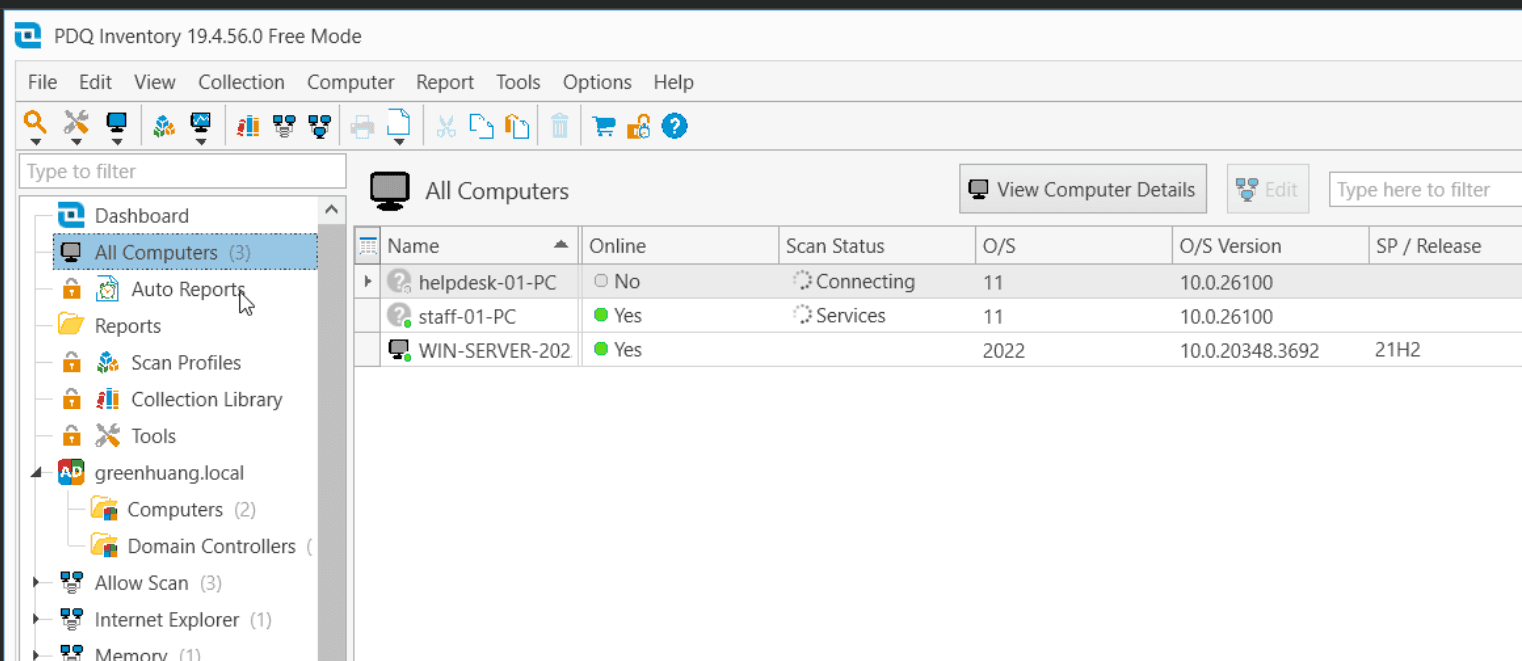
Task: Click the computer icon beside WIN-SERVER-202
Action: pyautogui.click(x=400, y=350)
